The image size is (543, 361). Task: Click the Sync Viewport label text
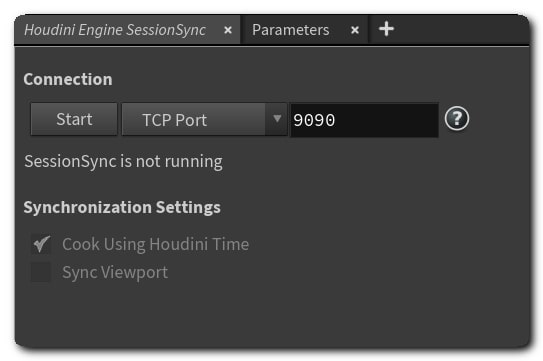click(x=115, y=272)
